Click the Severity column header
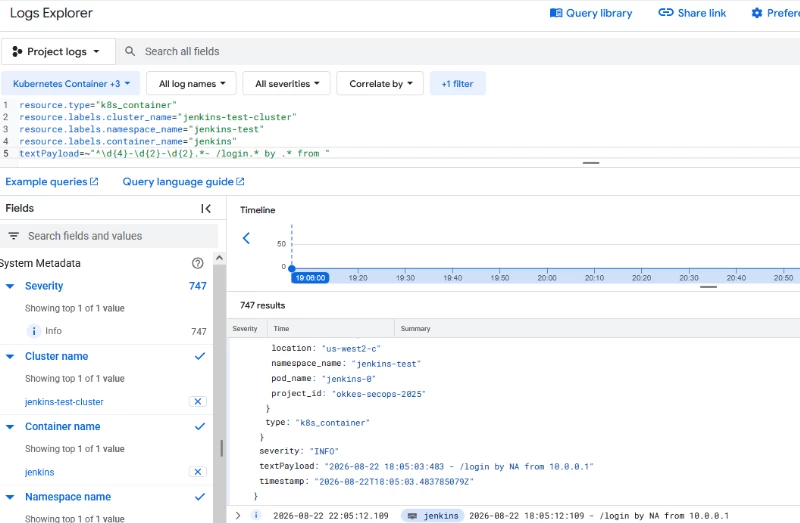 245,329
